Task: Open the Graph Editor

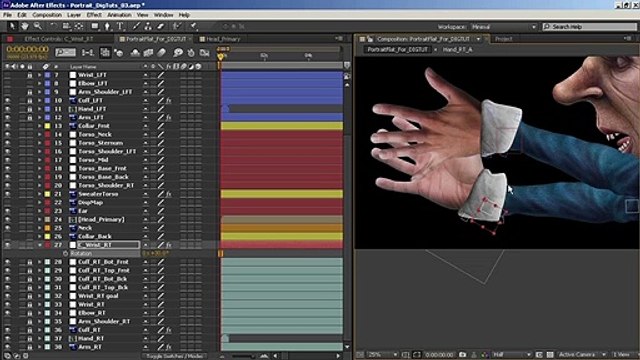Action: 204,53
